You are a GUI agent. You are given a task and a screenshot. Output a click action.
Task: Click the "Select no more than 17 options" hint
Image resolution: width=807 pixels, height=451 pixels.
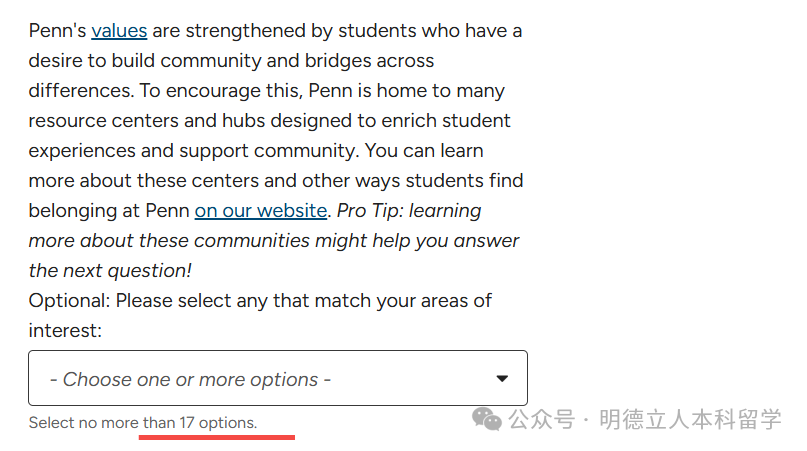142,423
